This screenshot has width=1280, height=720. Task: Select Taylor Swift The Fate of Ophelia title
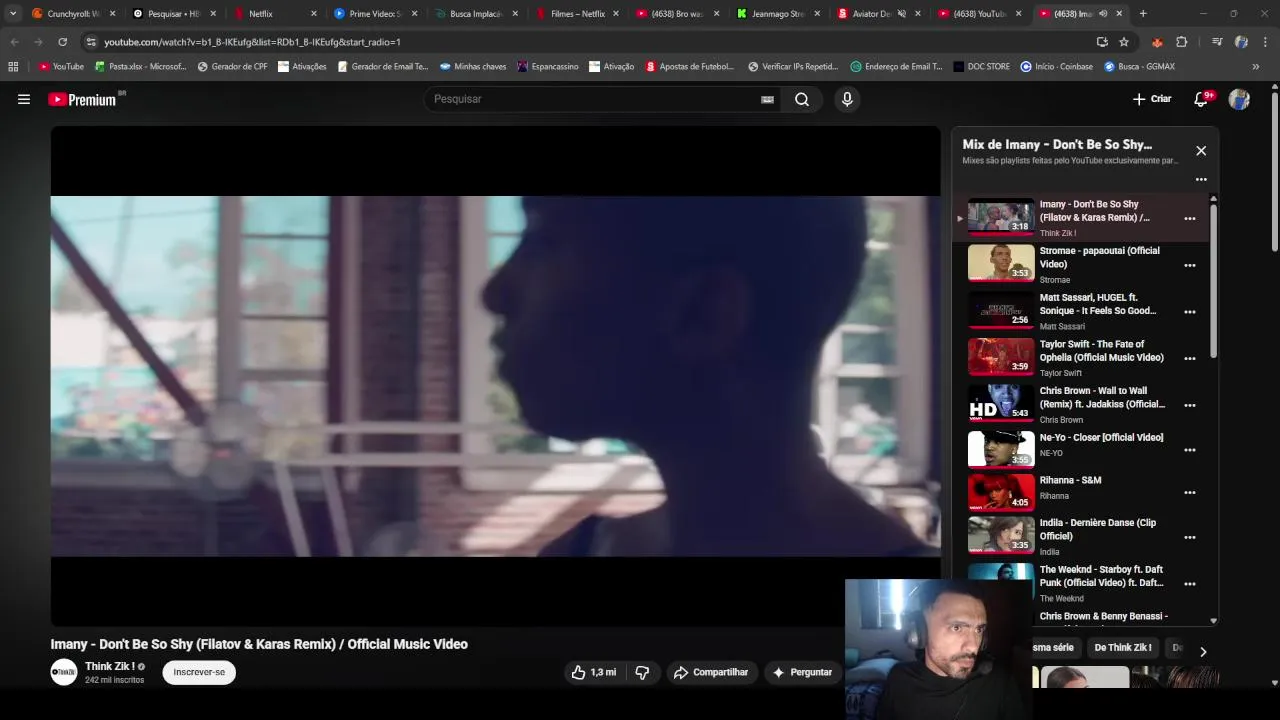click(x=1101, y=351)
